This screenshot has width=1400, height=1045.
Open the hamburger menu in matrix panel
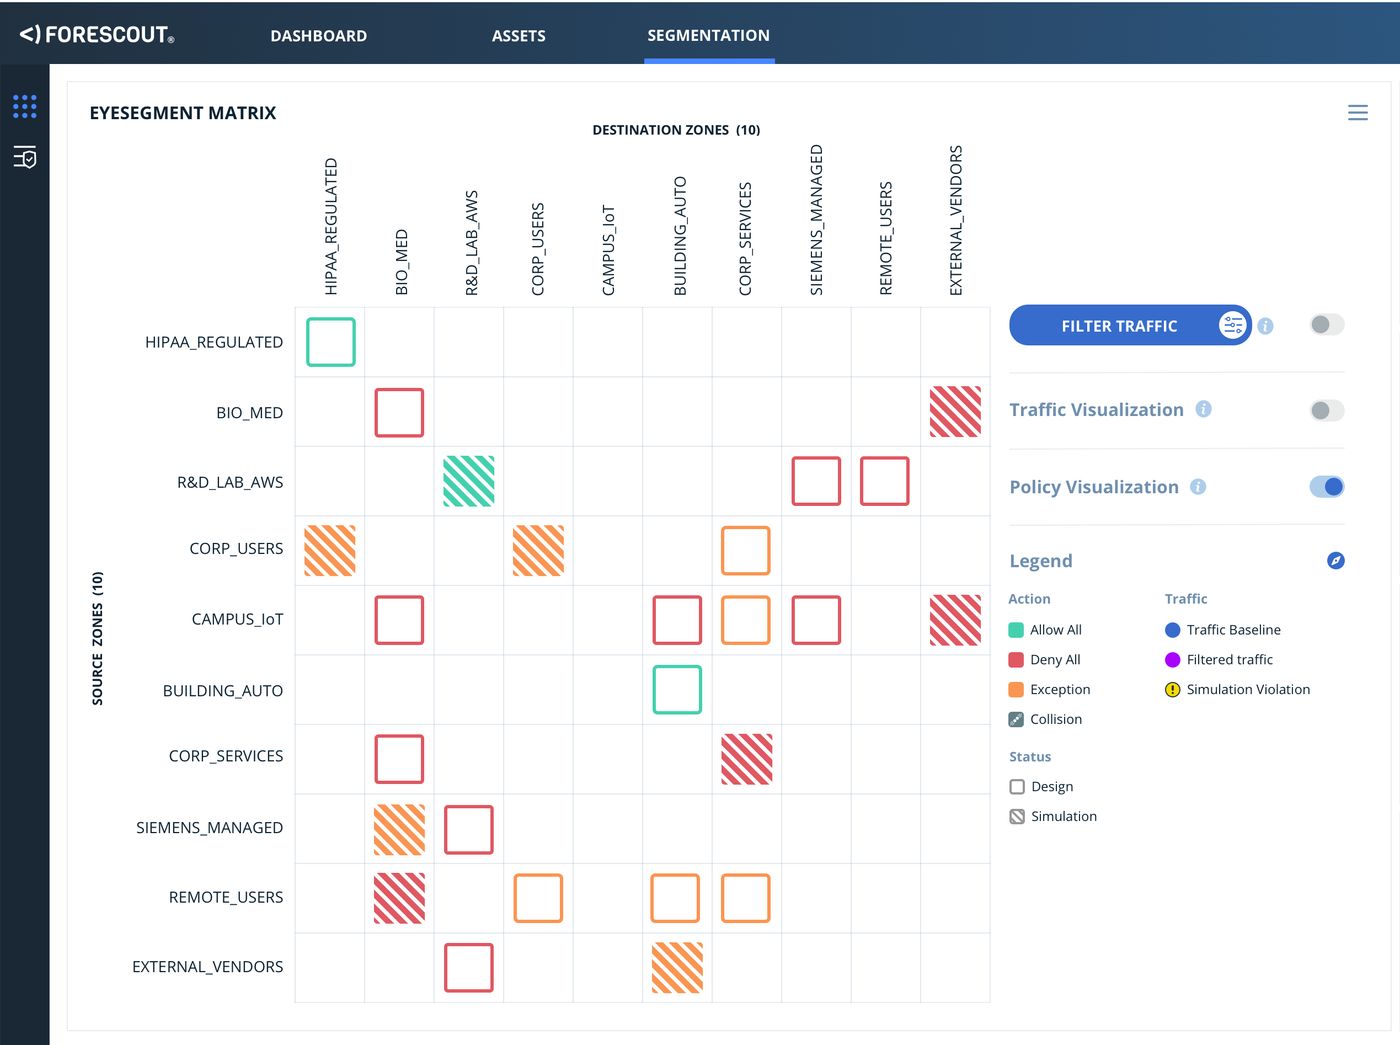click(x=1357, y=113)
